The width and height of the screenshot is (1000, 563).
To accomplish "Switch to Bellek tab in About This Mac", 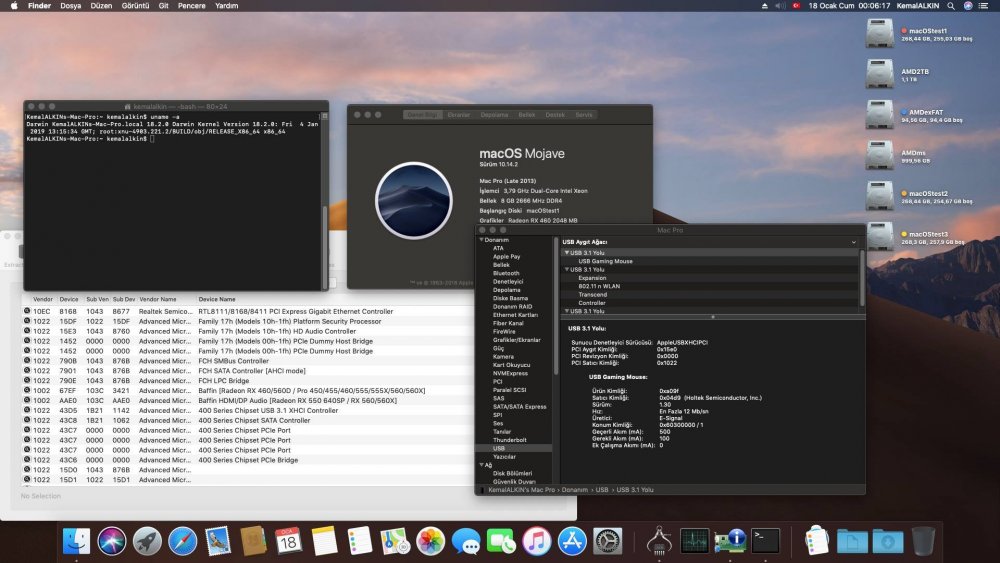I will tap(527, 115).
